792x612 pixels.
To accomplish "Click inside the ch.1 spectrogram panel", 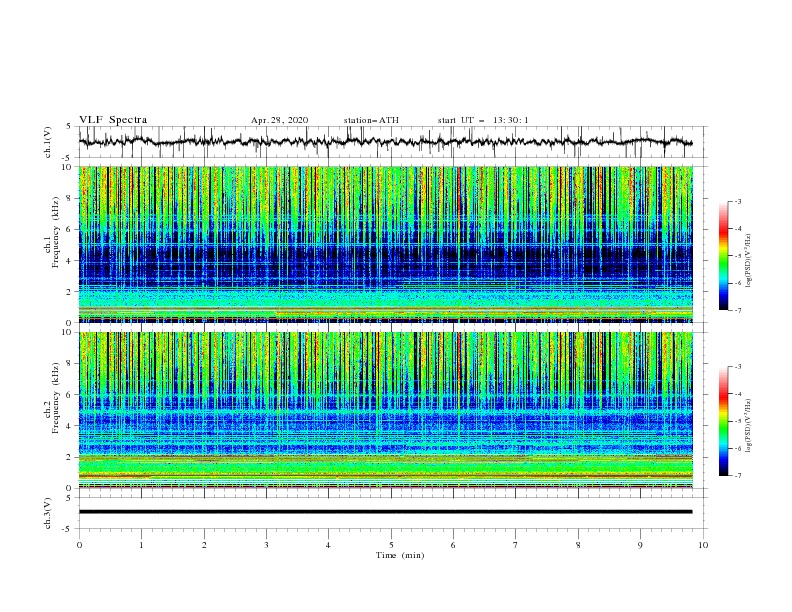I will tap(385, 244).
